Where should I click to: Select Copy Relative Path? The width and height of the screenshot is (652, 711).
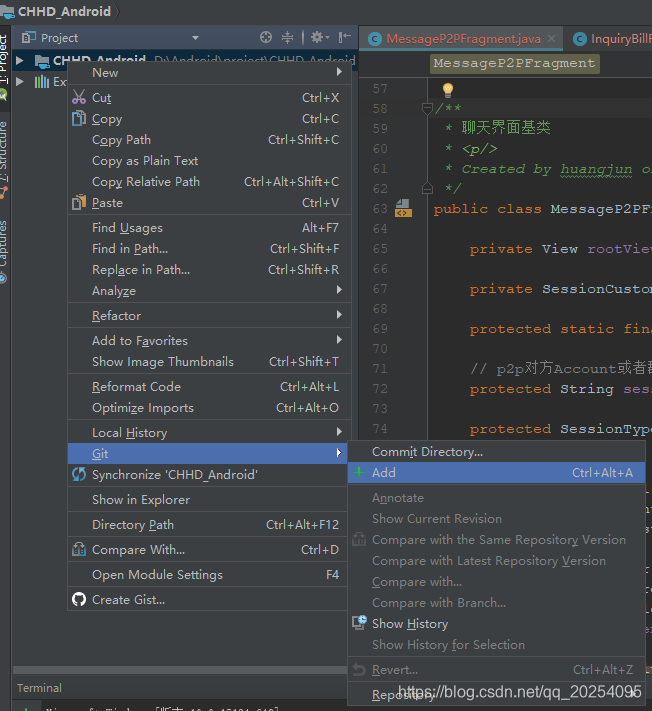[x=209, y=181]
